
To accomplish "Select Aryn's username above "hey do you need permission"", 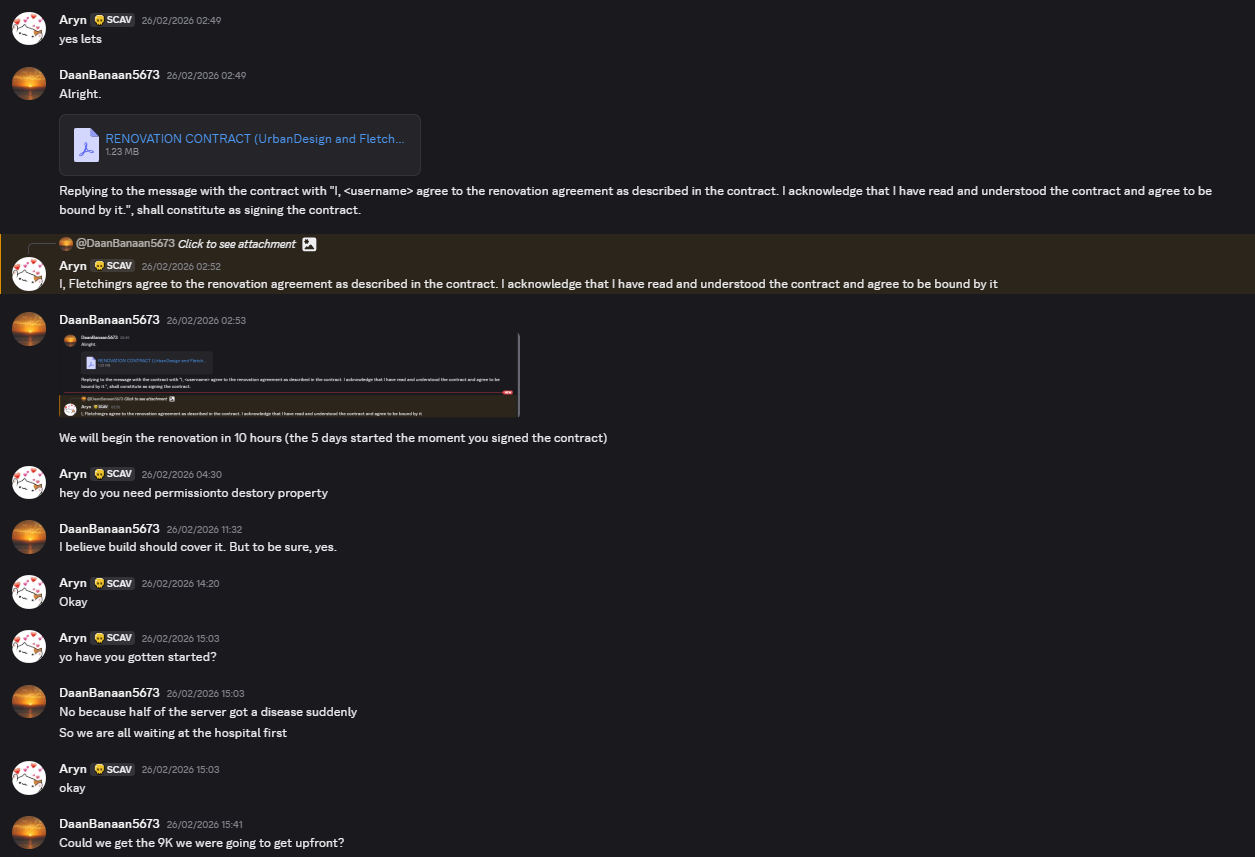I will point(73,474).
